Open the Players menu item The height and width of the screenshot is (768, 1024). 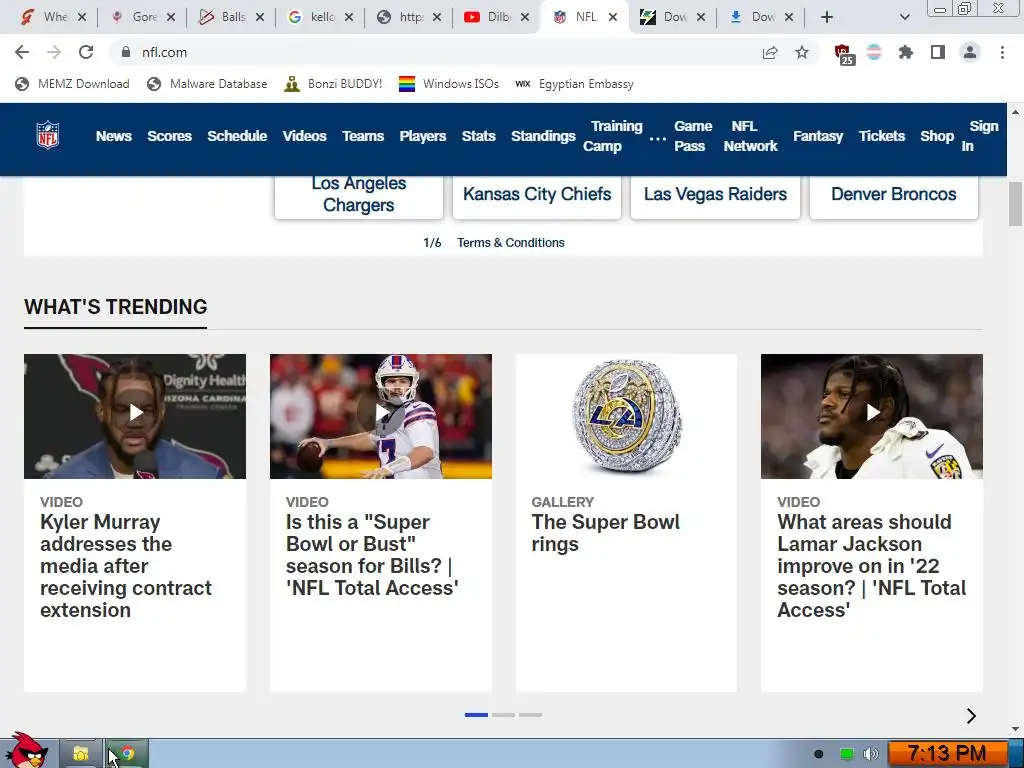[423, 136]
